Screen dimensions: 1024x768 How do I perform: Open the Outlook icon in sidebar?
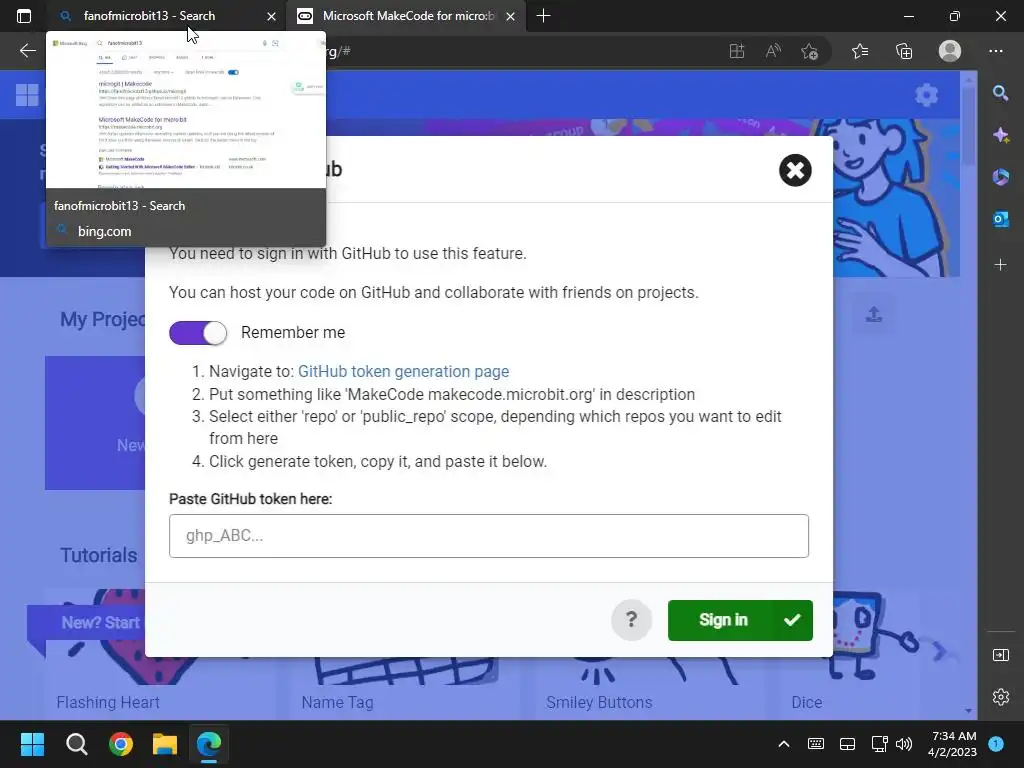tap(1000, 219)
